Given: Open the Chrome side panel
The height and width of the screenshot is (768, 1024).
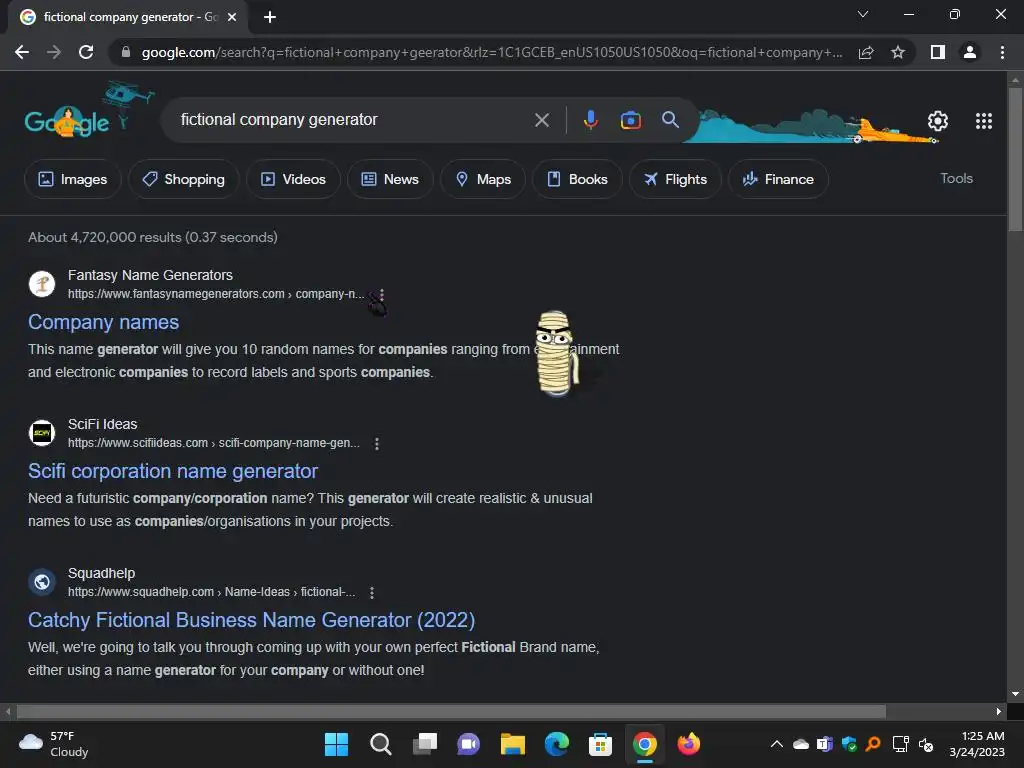Looking at the screenshot, I should point(938,52).
